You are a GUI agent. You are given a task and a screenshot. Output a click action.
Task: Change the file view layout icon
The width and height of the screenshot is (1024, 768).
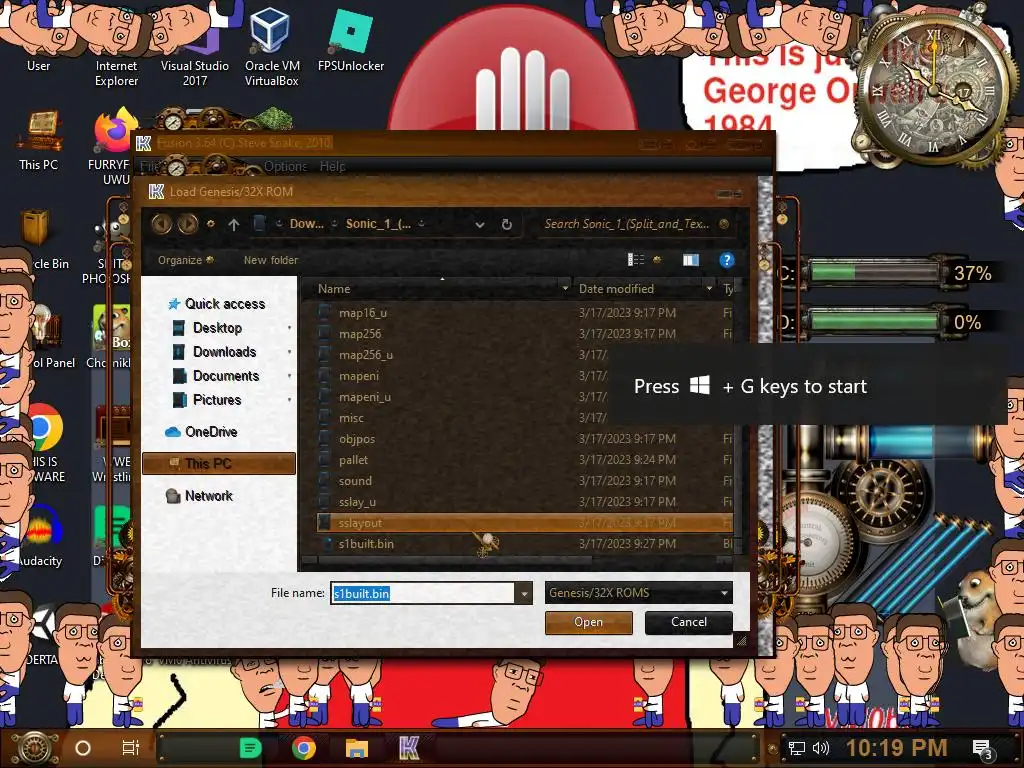tap(635, 260)
